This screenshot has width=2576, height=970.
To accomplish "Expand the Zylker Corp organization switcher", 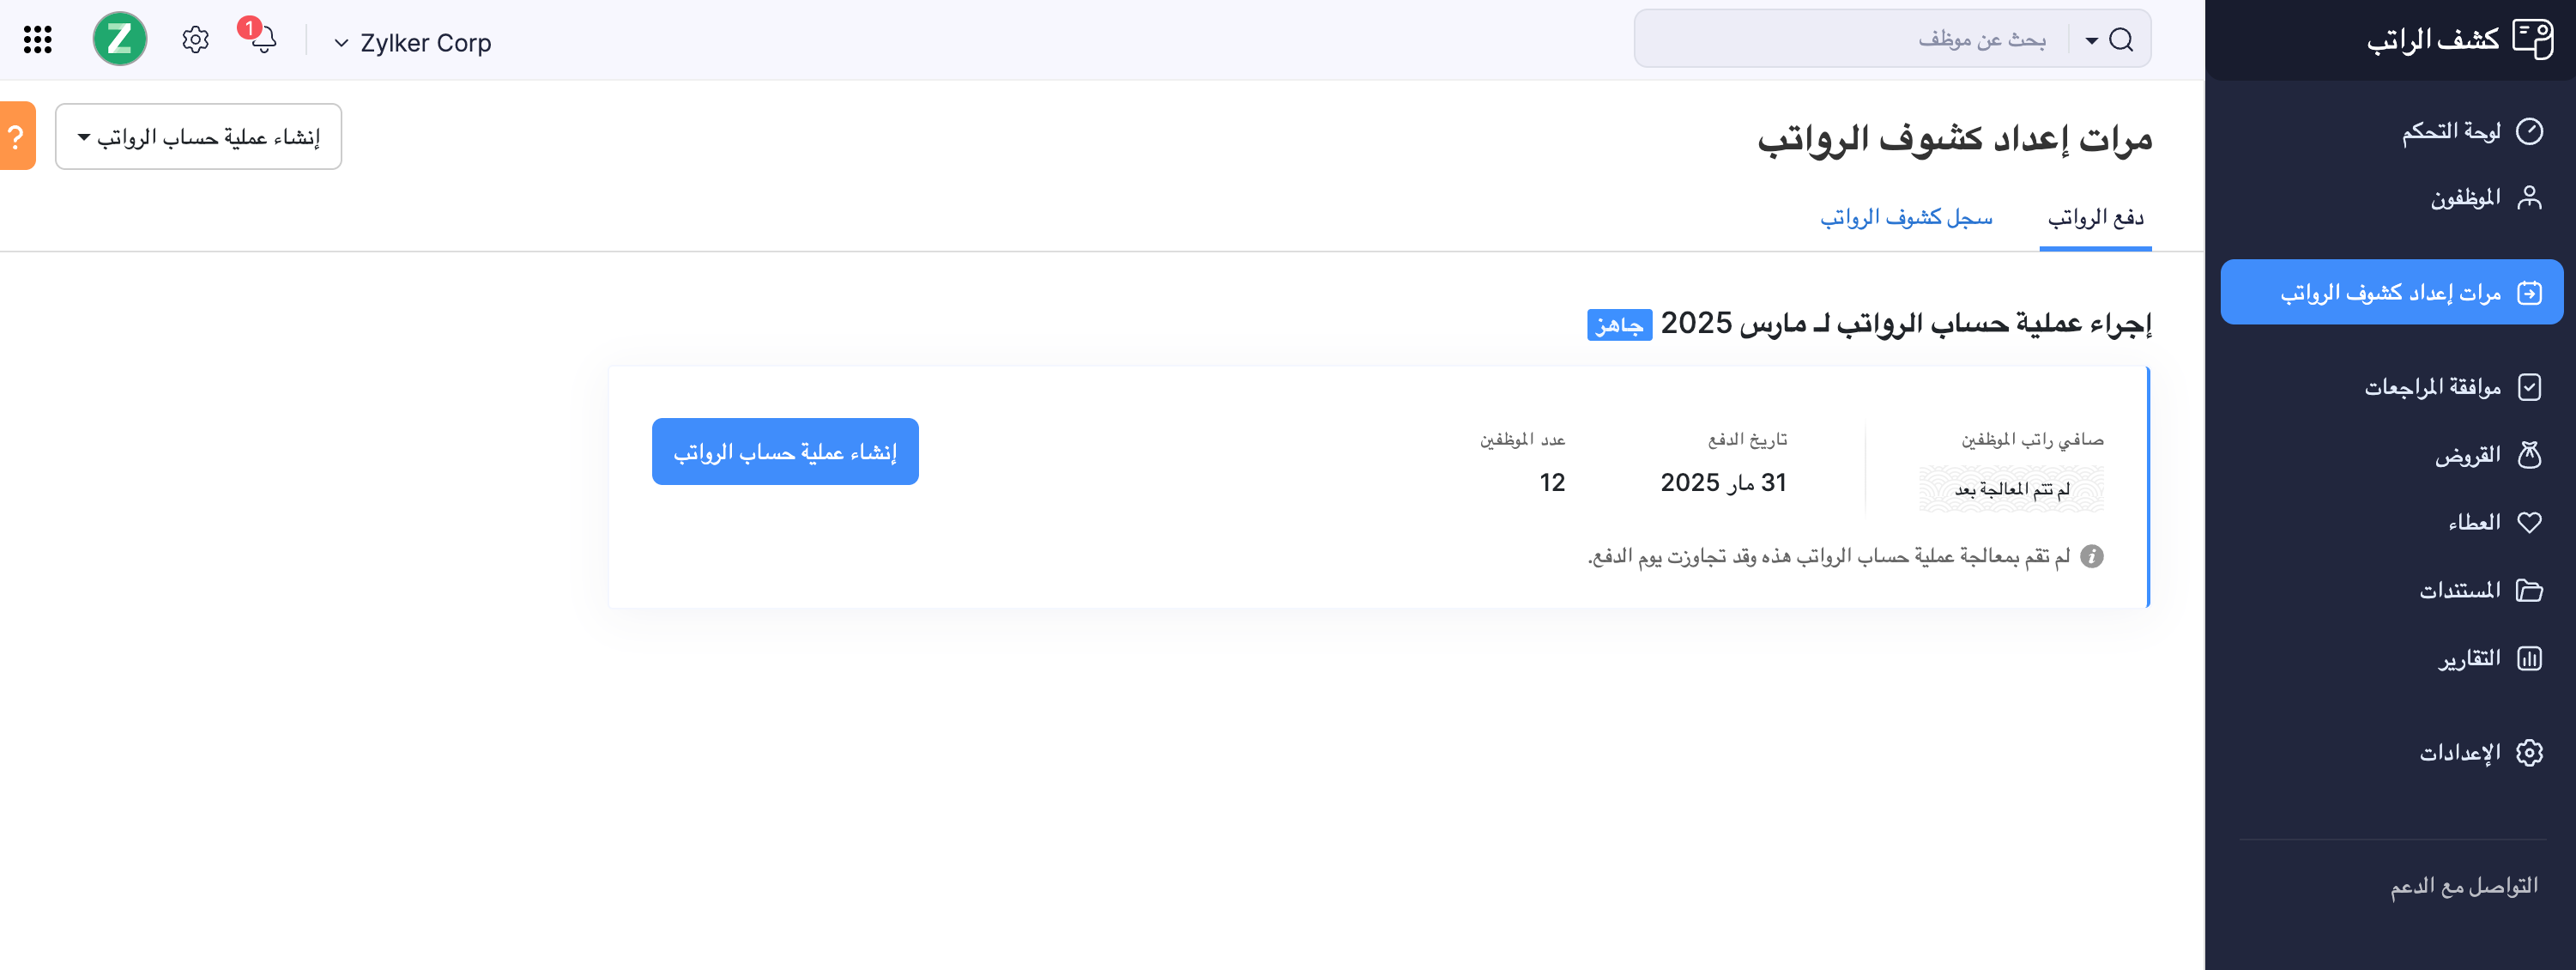I will tap(413, 43).
